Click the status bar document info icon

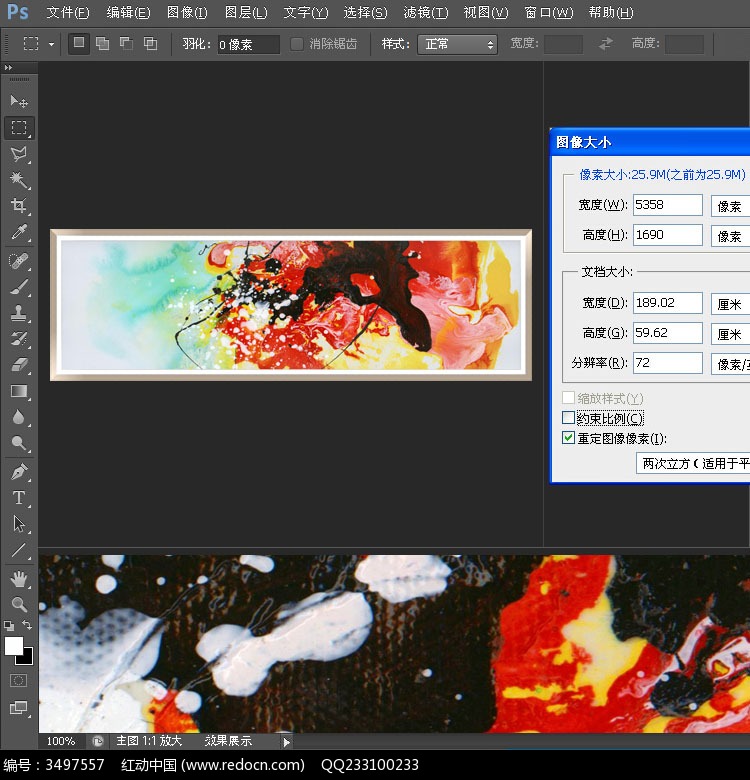[x=97, y=741]
